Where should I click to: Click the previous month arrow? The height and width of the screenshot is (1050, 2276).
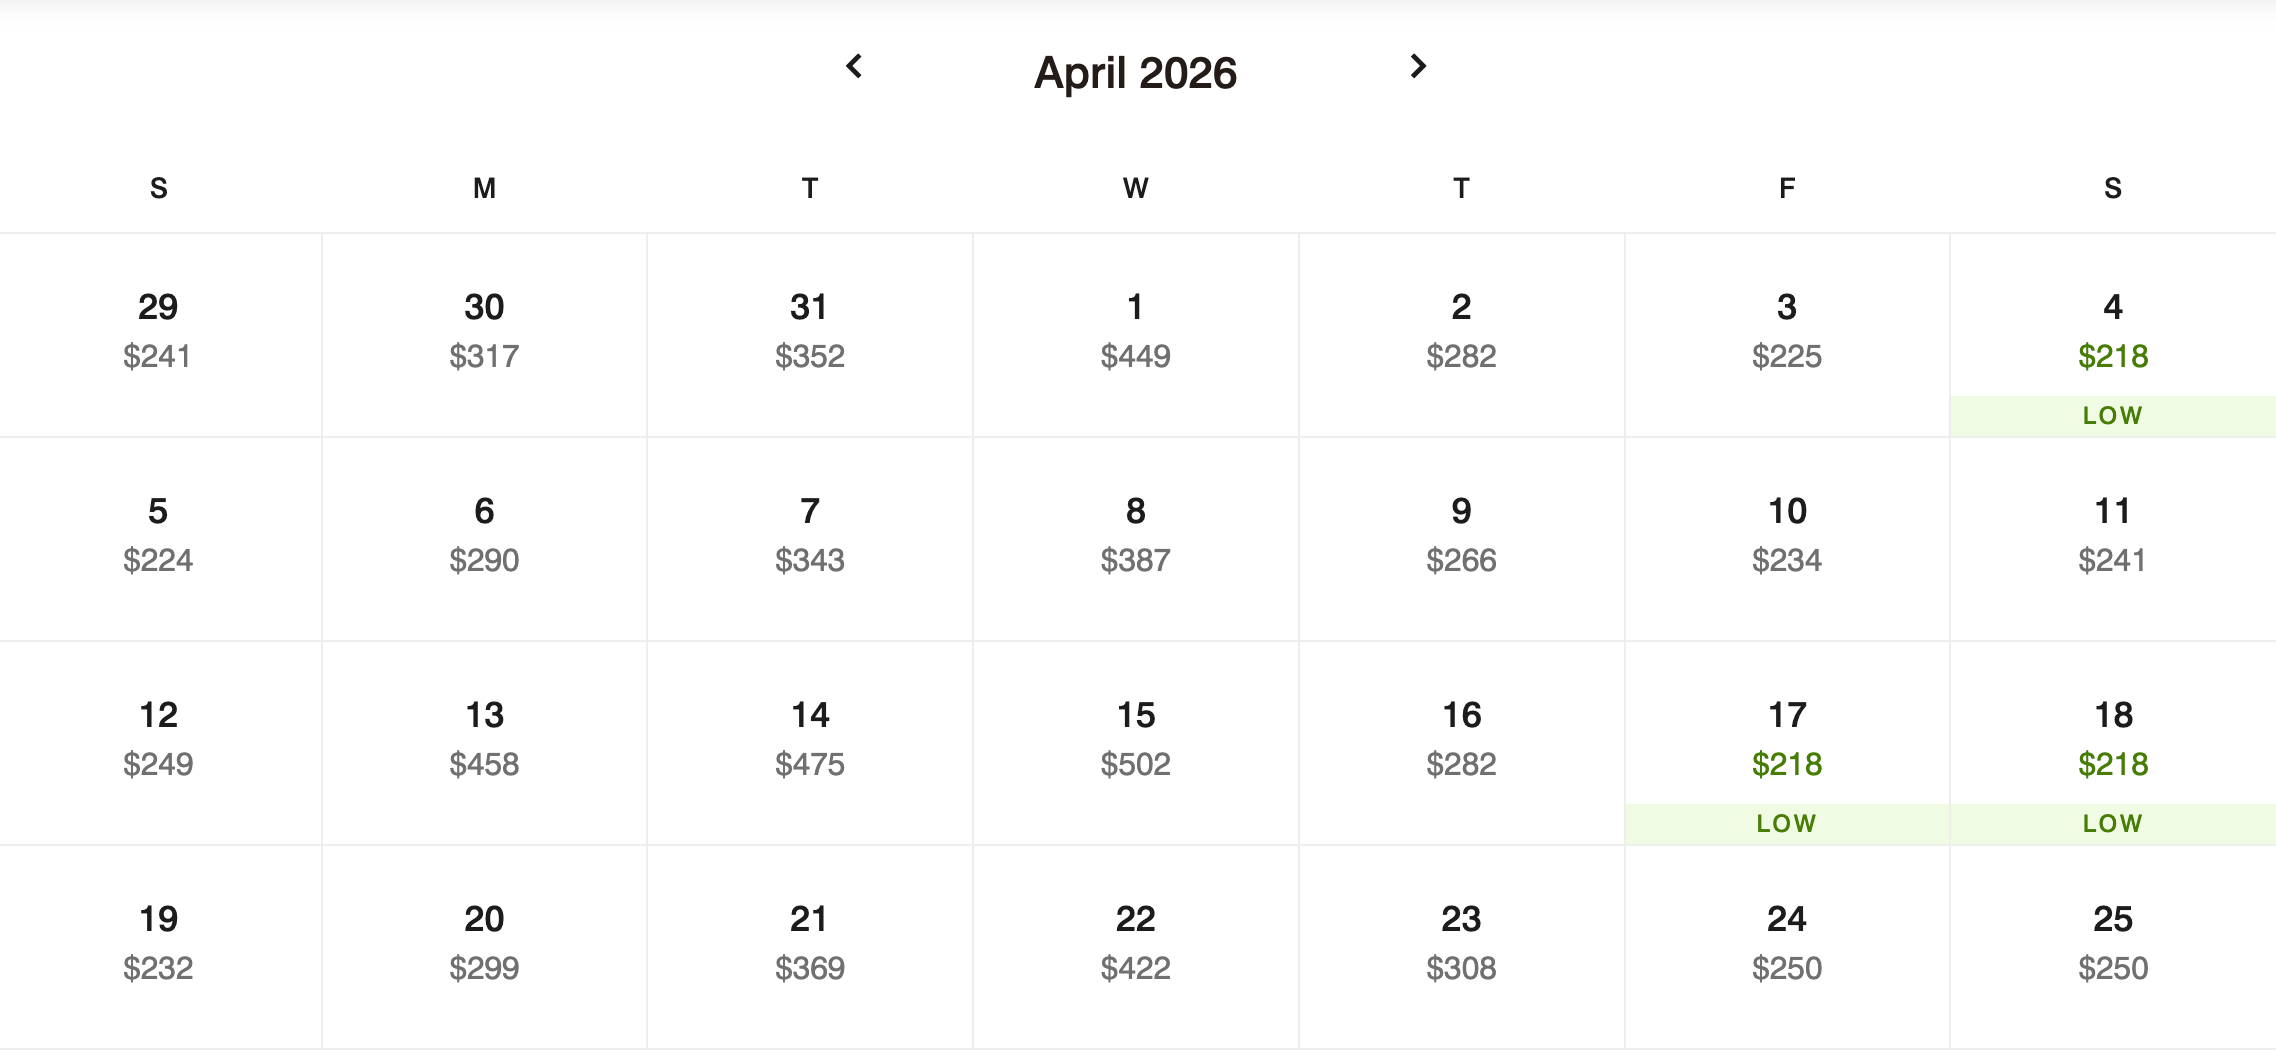(855, 68)
